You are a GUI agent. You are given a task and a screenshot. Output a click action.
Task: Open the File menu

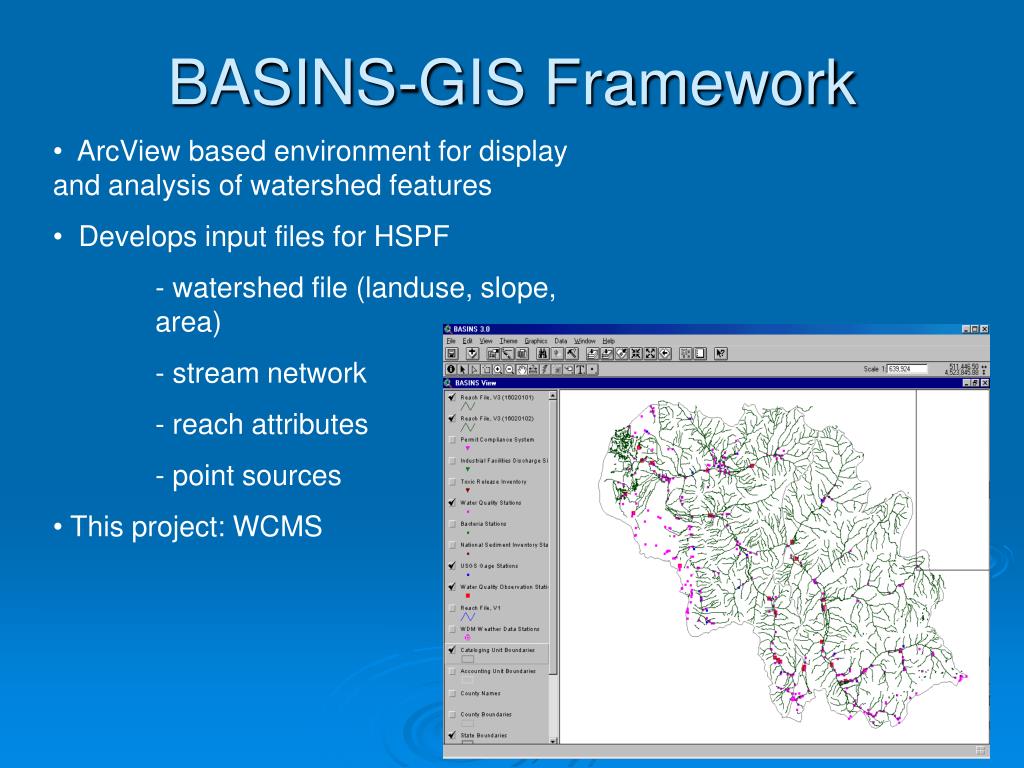coord(451,341)
